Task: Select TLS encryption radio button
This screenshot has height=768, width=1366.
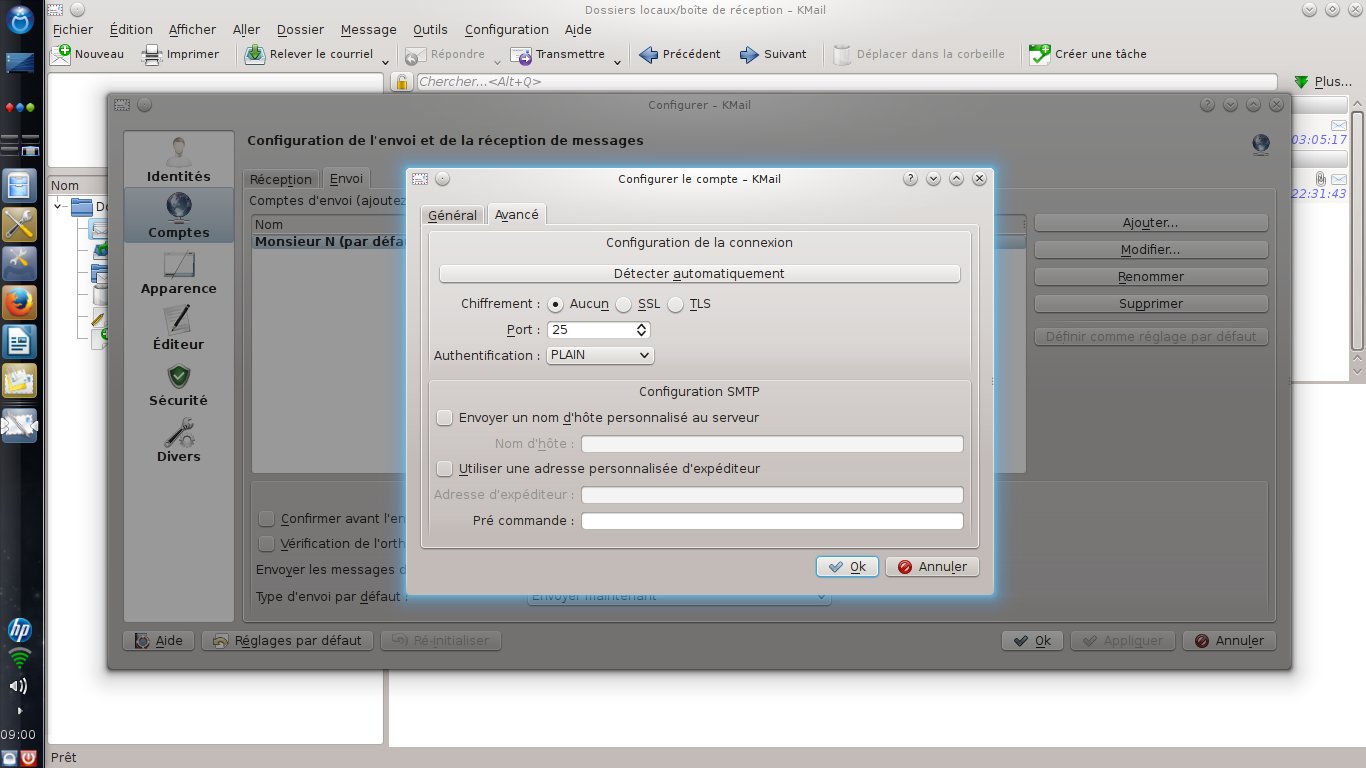Action: tap(676, 304)
